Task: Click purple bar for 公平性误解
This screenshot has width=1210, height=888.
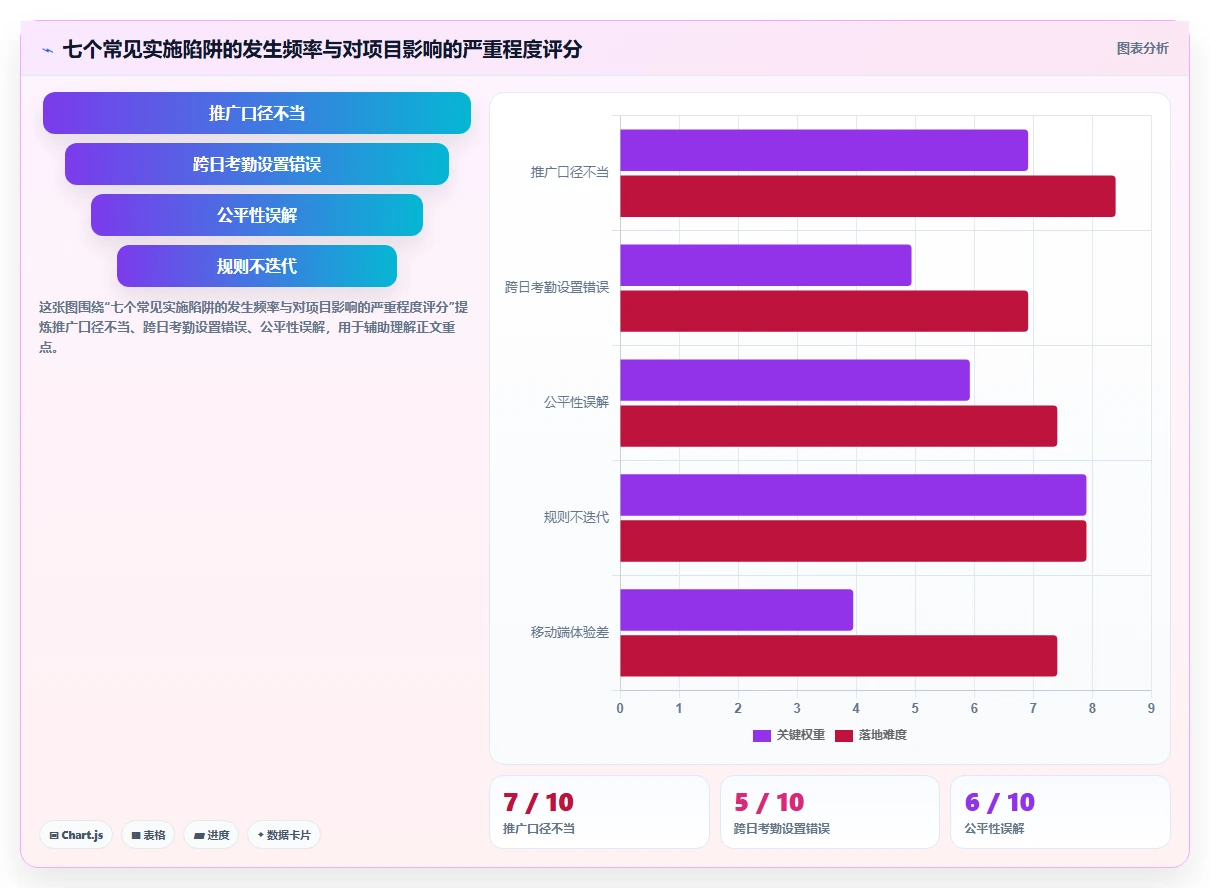Action: [795, 380]
